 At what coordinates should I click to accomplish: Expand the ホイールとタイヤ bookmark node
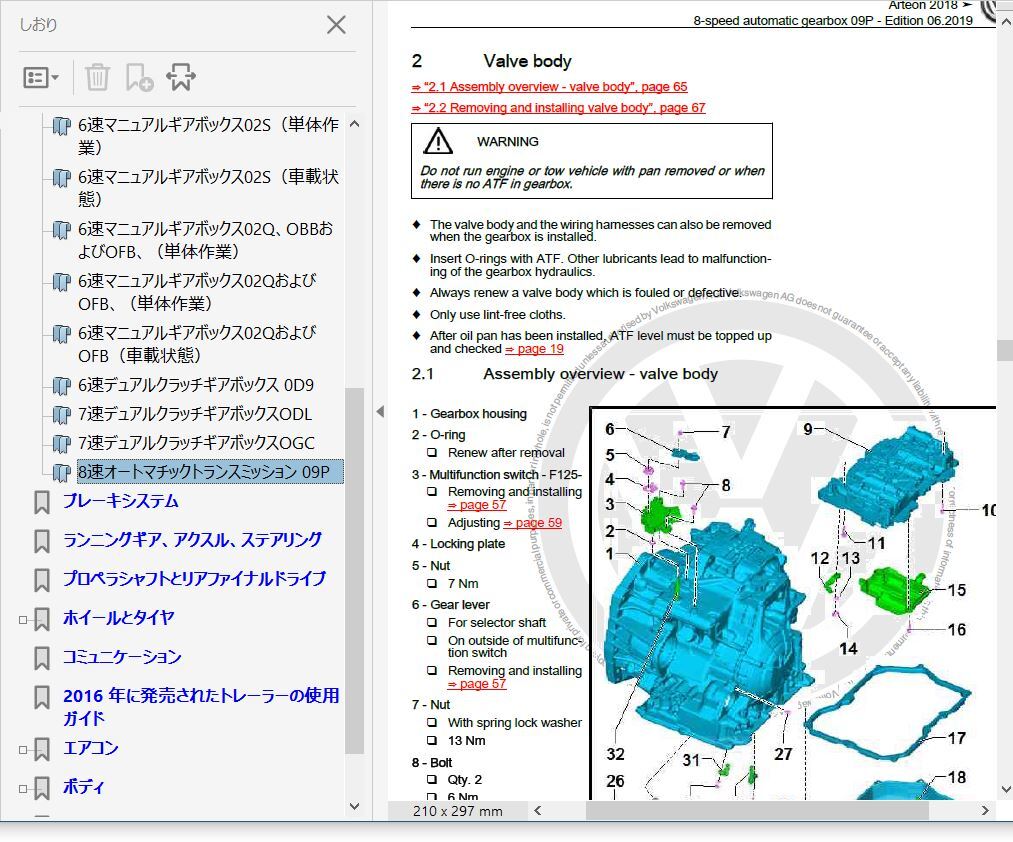23,620
